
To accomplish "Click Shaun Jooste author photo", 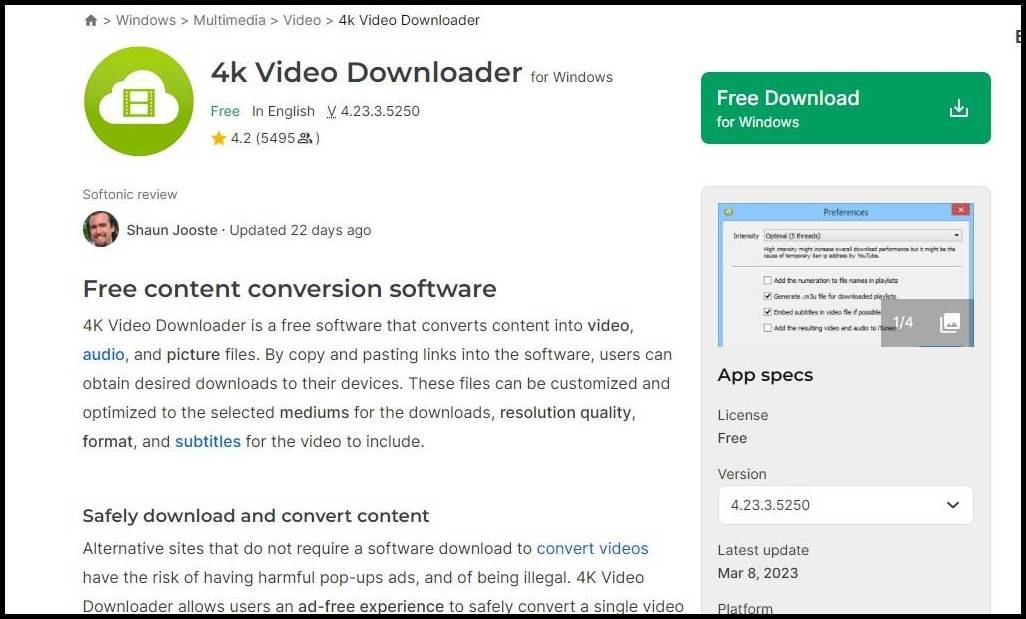I will pos(101,229).
